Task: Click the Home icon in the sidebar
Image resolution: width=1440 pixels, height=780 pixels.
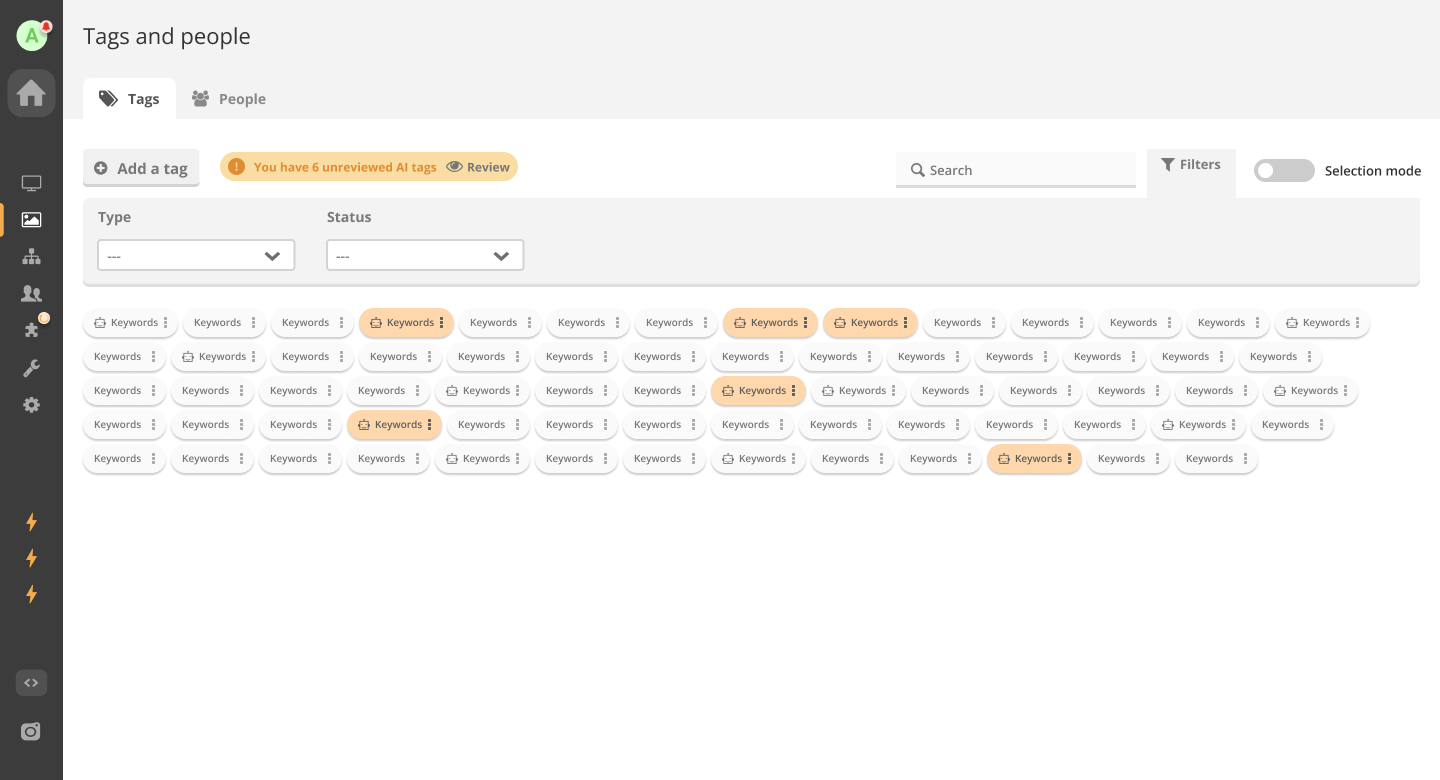Action: coord(31,94)
